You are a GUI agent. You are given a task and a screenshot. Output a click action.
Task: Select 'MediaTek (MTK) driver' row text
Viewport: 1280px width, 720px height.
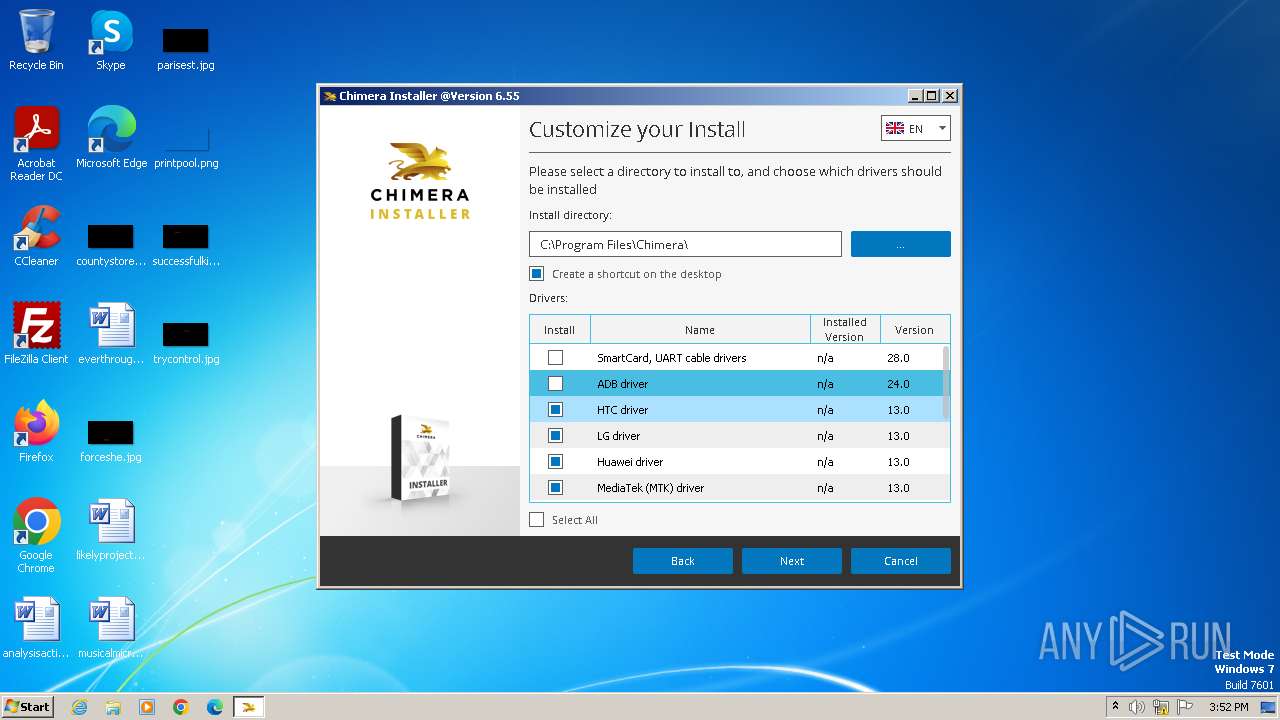point(650,488)
